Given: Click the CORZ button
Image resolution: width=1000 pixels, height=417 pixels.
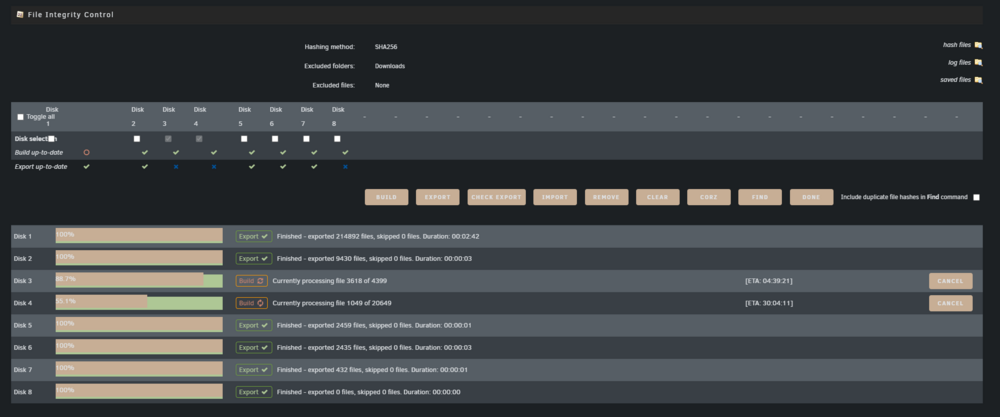Looking at the screenshot, I should click(x=709, y=197).
